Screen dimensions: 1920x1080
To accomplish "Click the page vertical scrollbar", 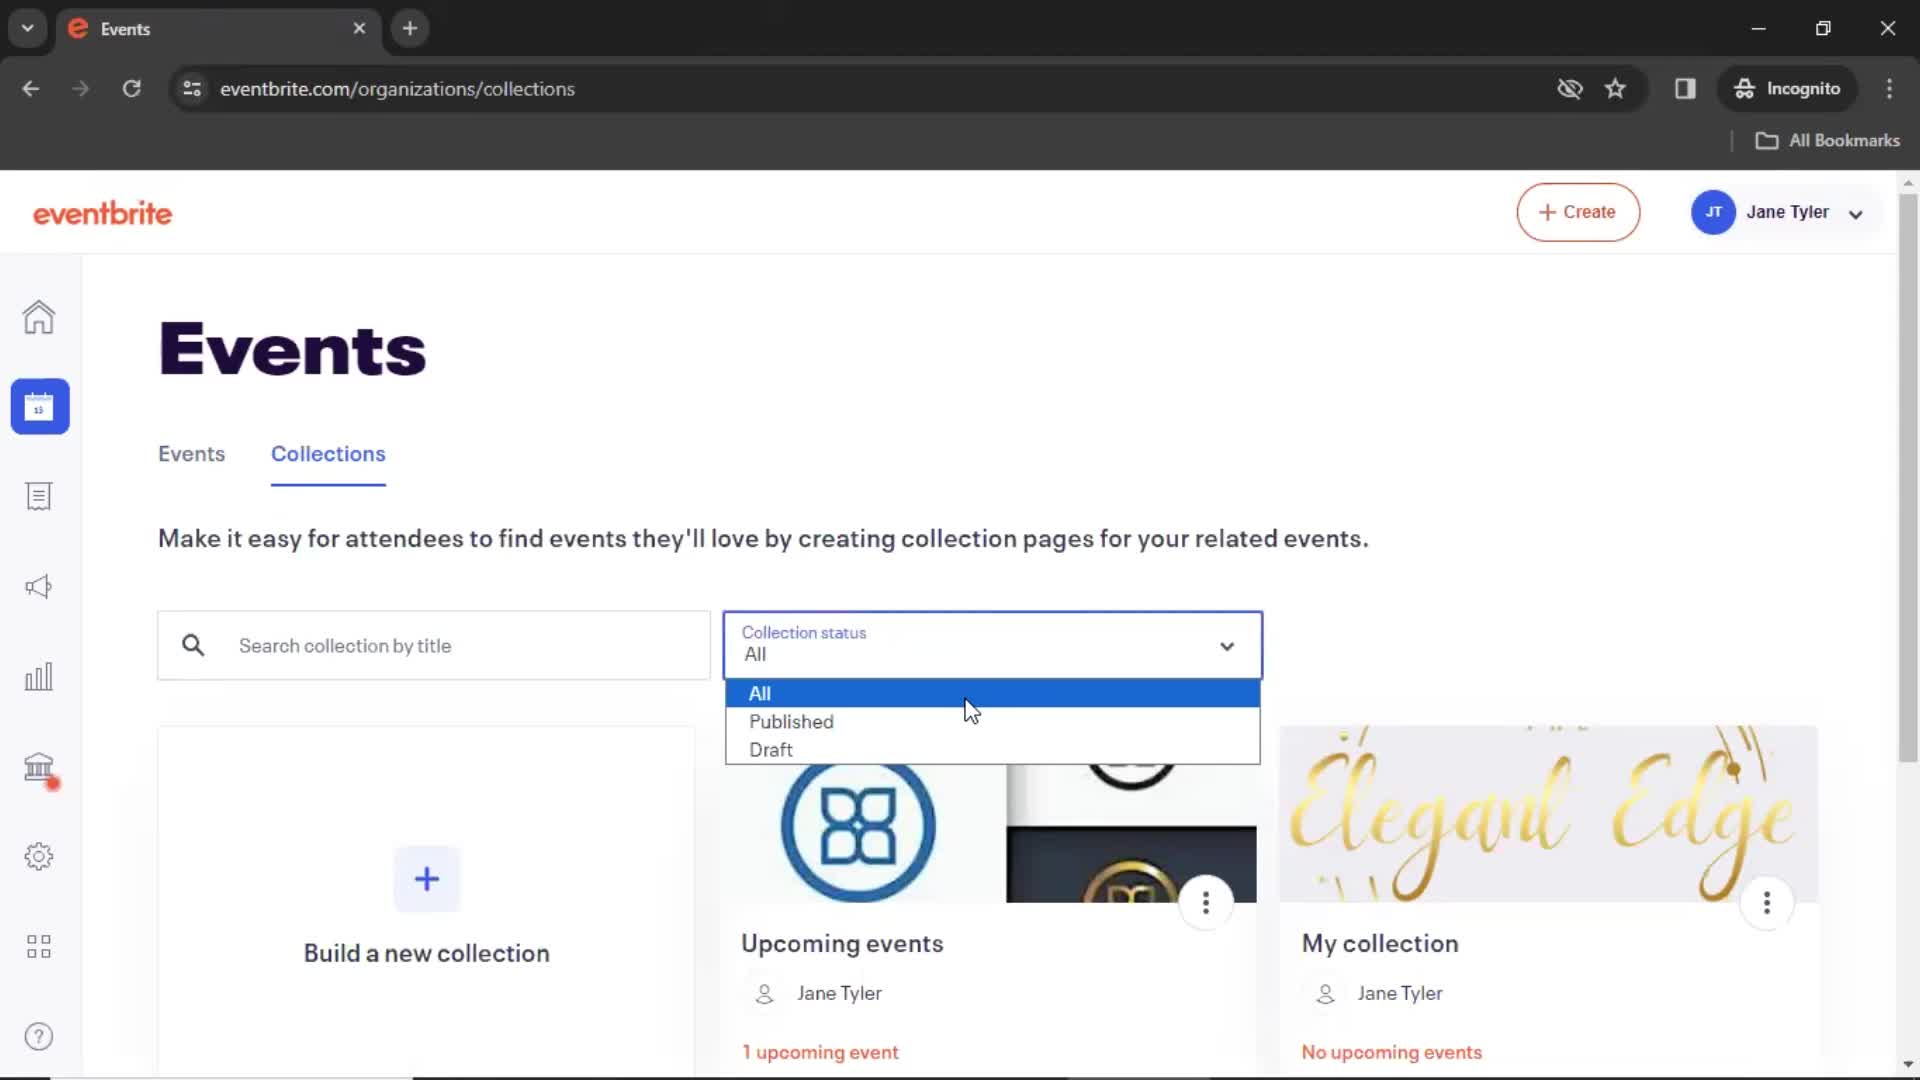I will pos(1908,480).
